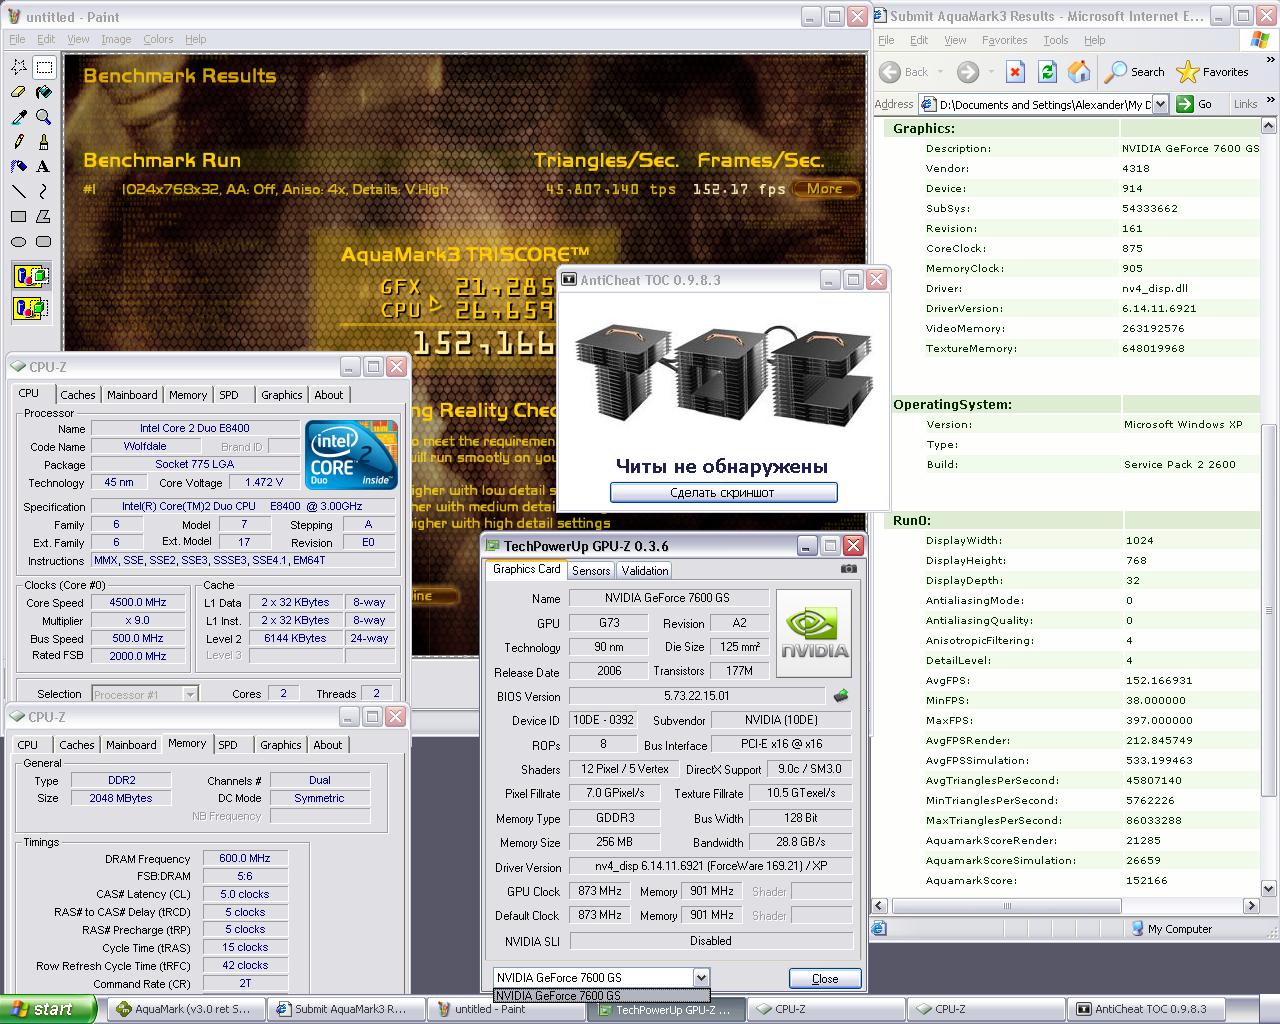Select the Polygon shape tool
Viewport: 1280px width, 1024px height.
point(44,217)
